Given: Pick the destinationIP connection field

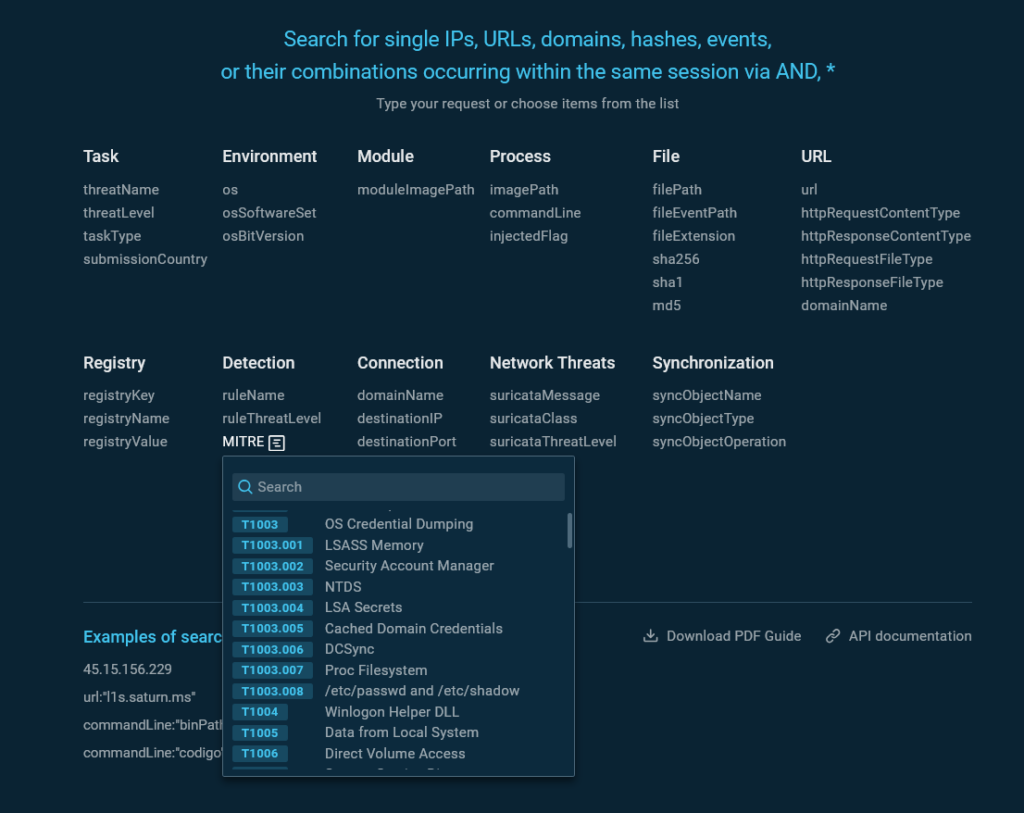Looking at the screenshot, I should (x=400, y=419).
